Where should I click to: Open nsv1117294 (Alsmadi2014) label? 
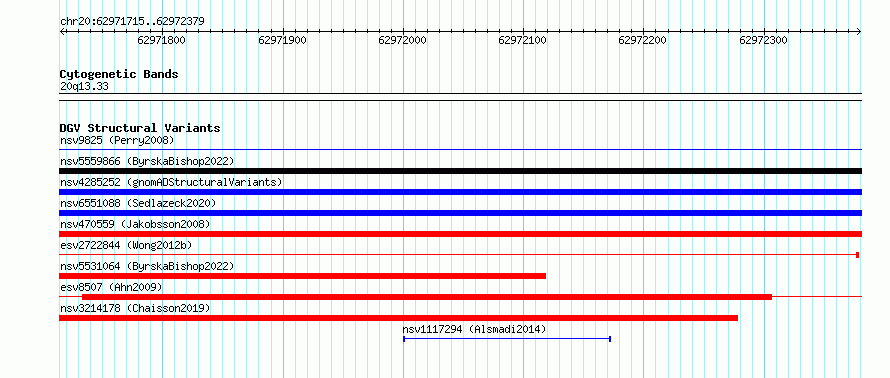point(475,329)
